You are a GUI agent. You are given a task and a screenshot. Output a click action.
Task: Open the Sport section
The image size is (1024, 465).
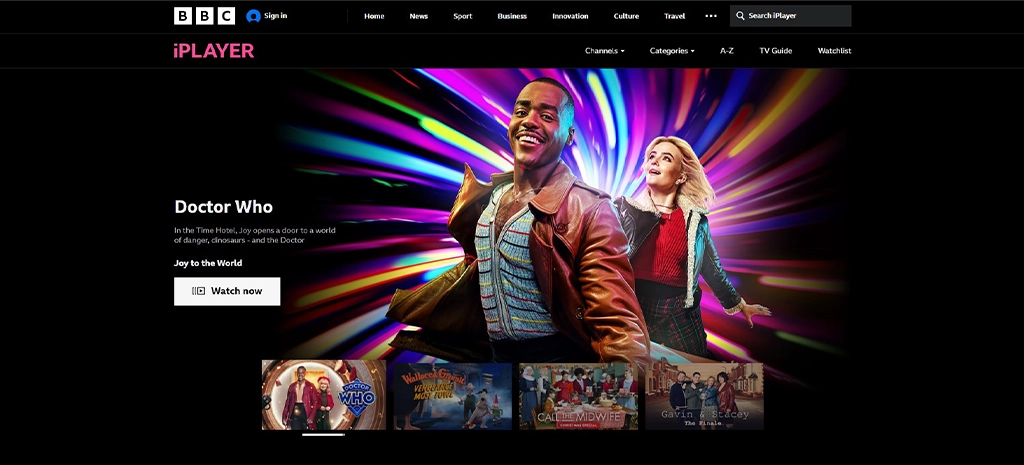click(462, 16)
